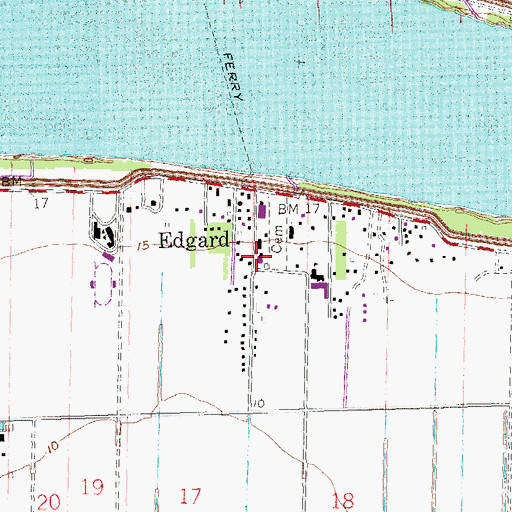This screenshot has height=512, width=512.
Task: Click the "Edgard" town name label
Action: pos(194,240)
